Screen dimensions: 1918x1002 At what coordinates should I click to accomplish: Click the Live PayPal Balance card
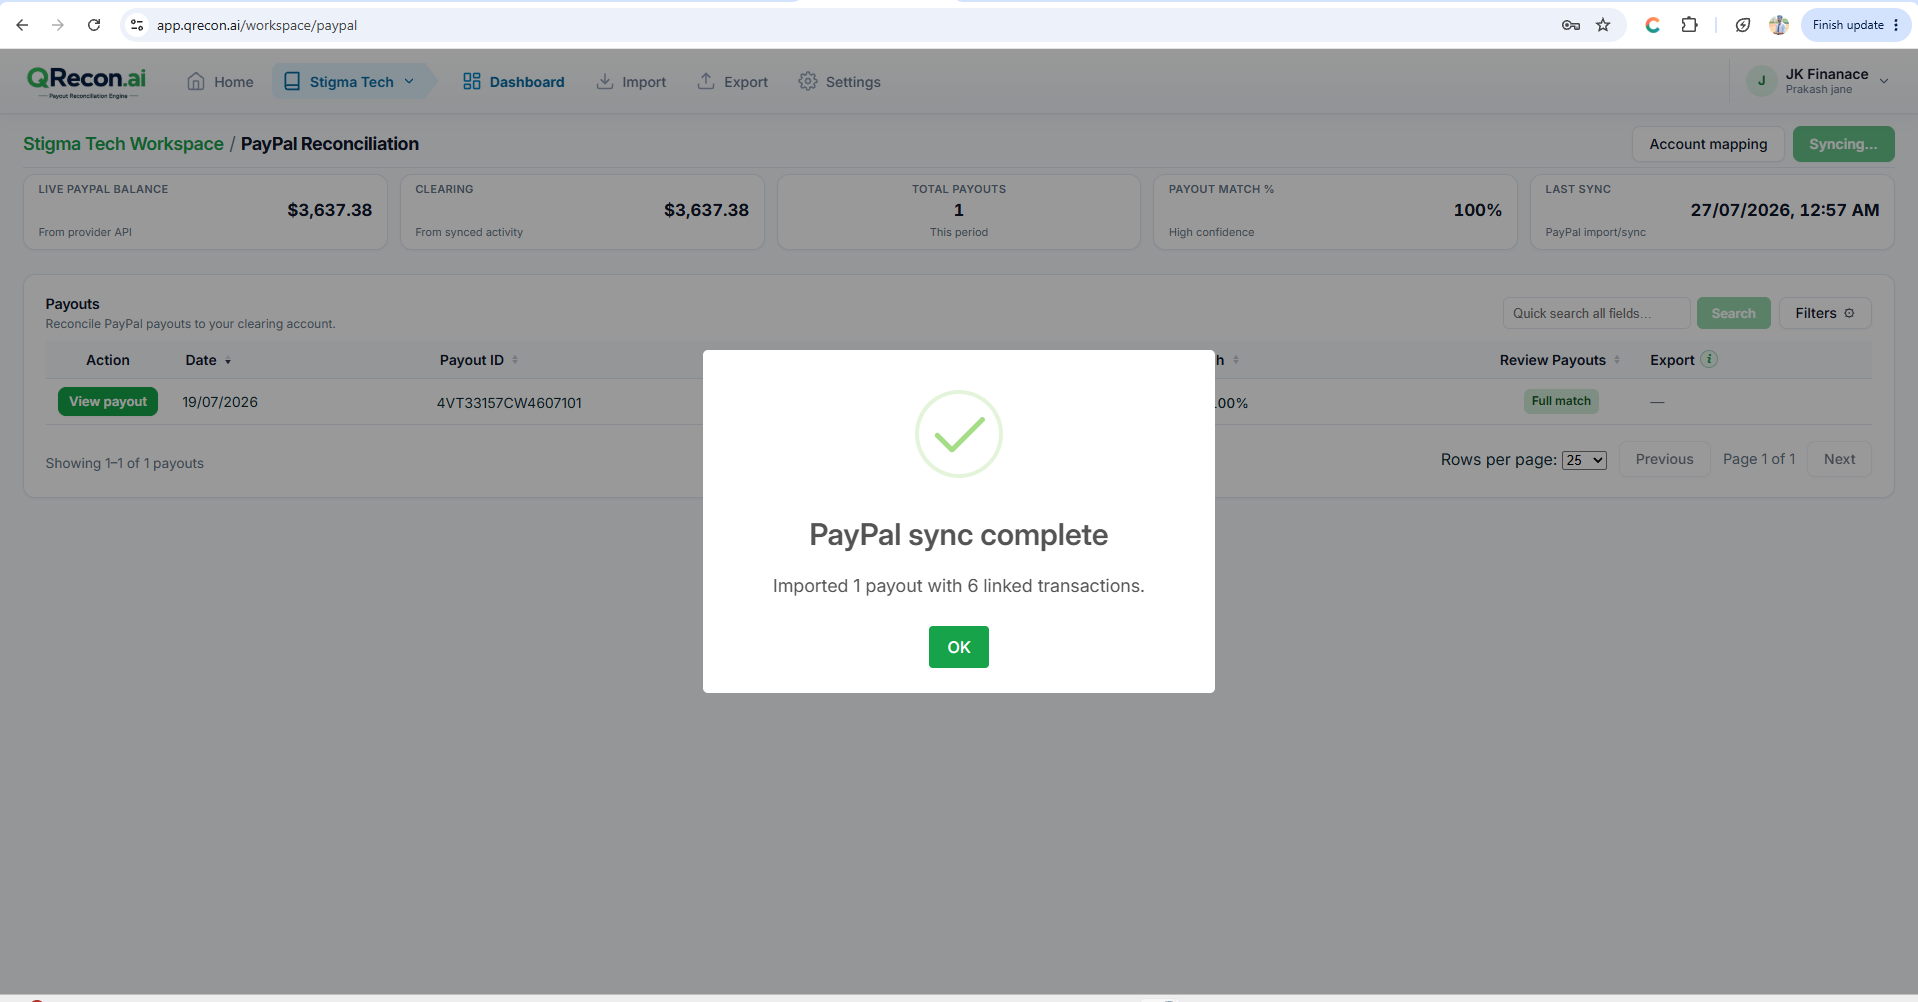205,212
